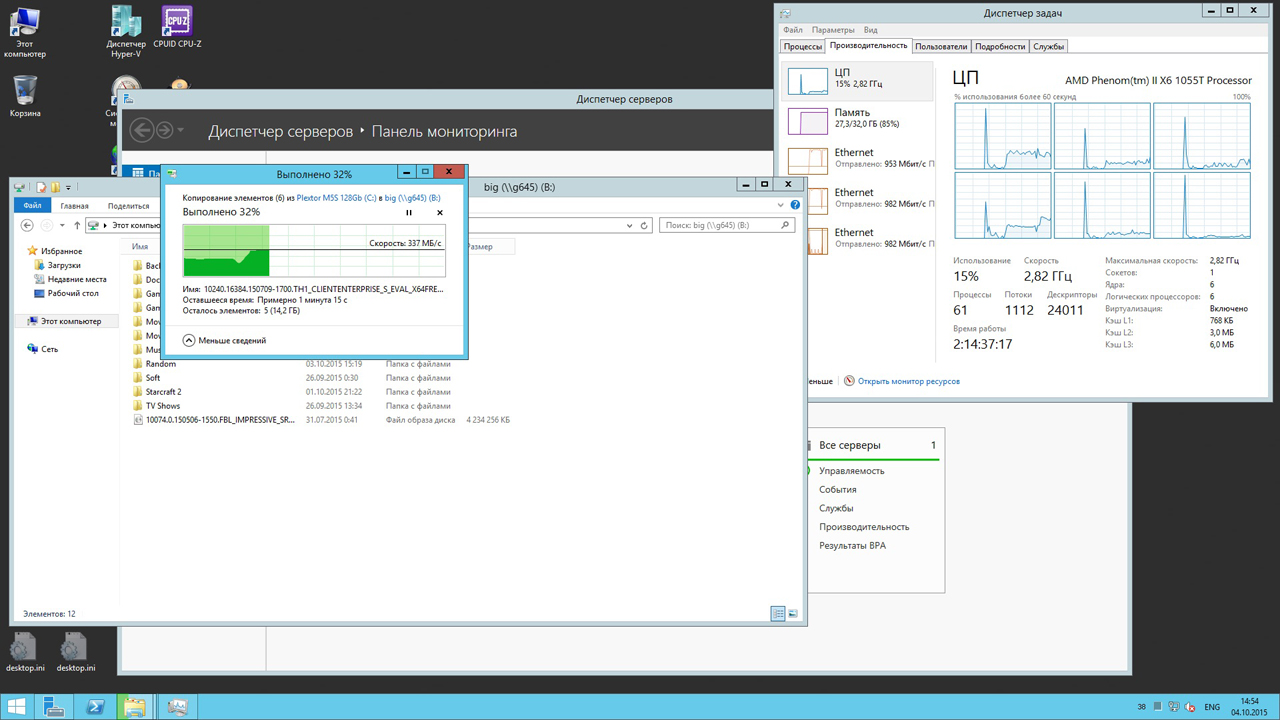Refresh the Explorer folder view
The image size is (1280, 720).
click(x=645, y=225)
